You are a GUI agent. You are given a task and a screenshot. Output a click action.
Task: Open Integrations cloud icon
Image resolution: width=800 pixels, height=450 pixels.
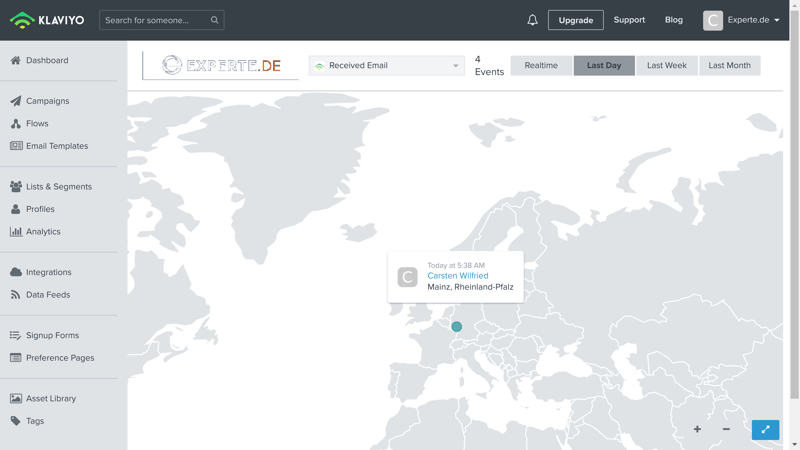(x=16, y=272)
